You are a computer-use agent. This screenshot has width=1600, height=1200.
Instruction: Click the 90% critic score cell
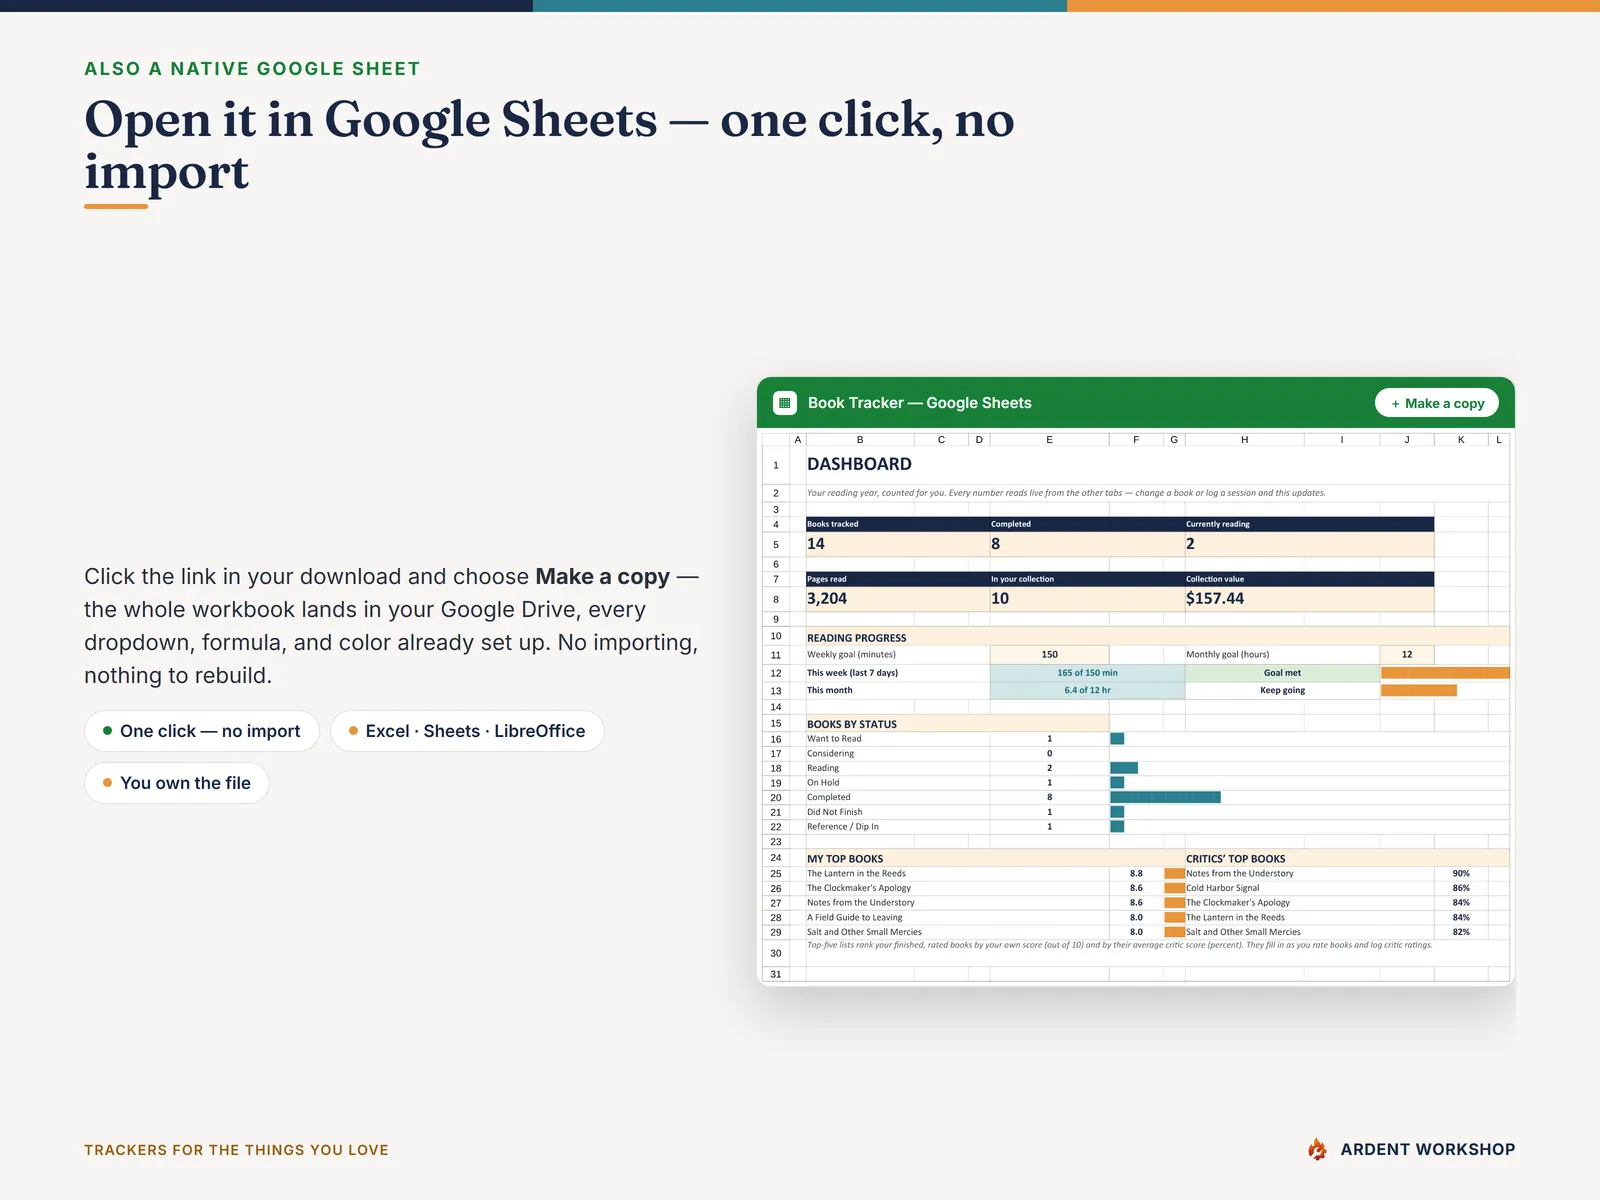(x=1460, y=874)
